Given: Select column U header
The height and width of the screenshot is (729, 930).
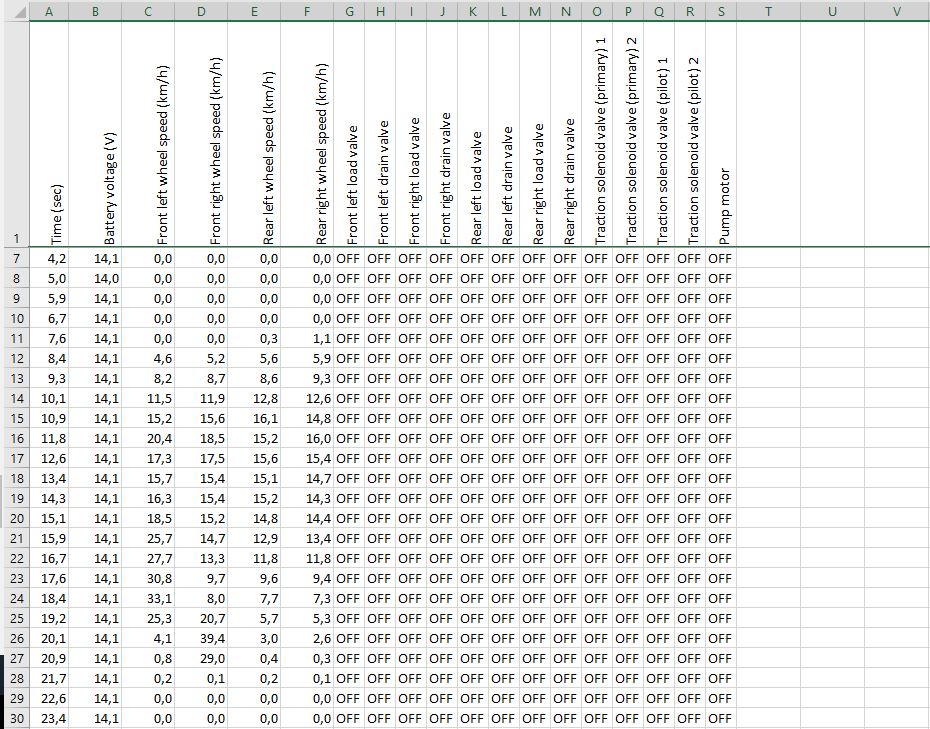Looking at the screenshot, I should [833, 11].
